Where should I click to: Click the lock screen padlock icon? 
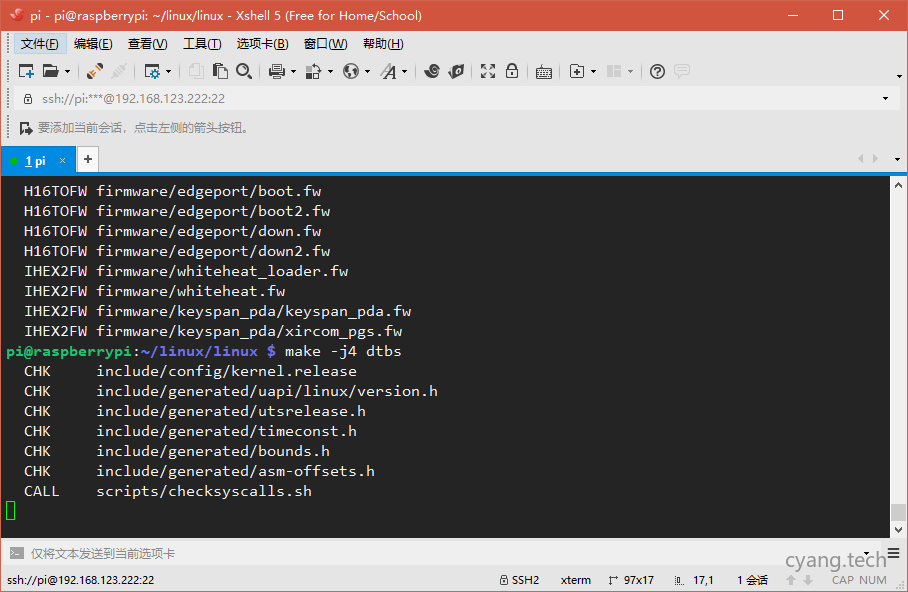click(x=512, y=71)
